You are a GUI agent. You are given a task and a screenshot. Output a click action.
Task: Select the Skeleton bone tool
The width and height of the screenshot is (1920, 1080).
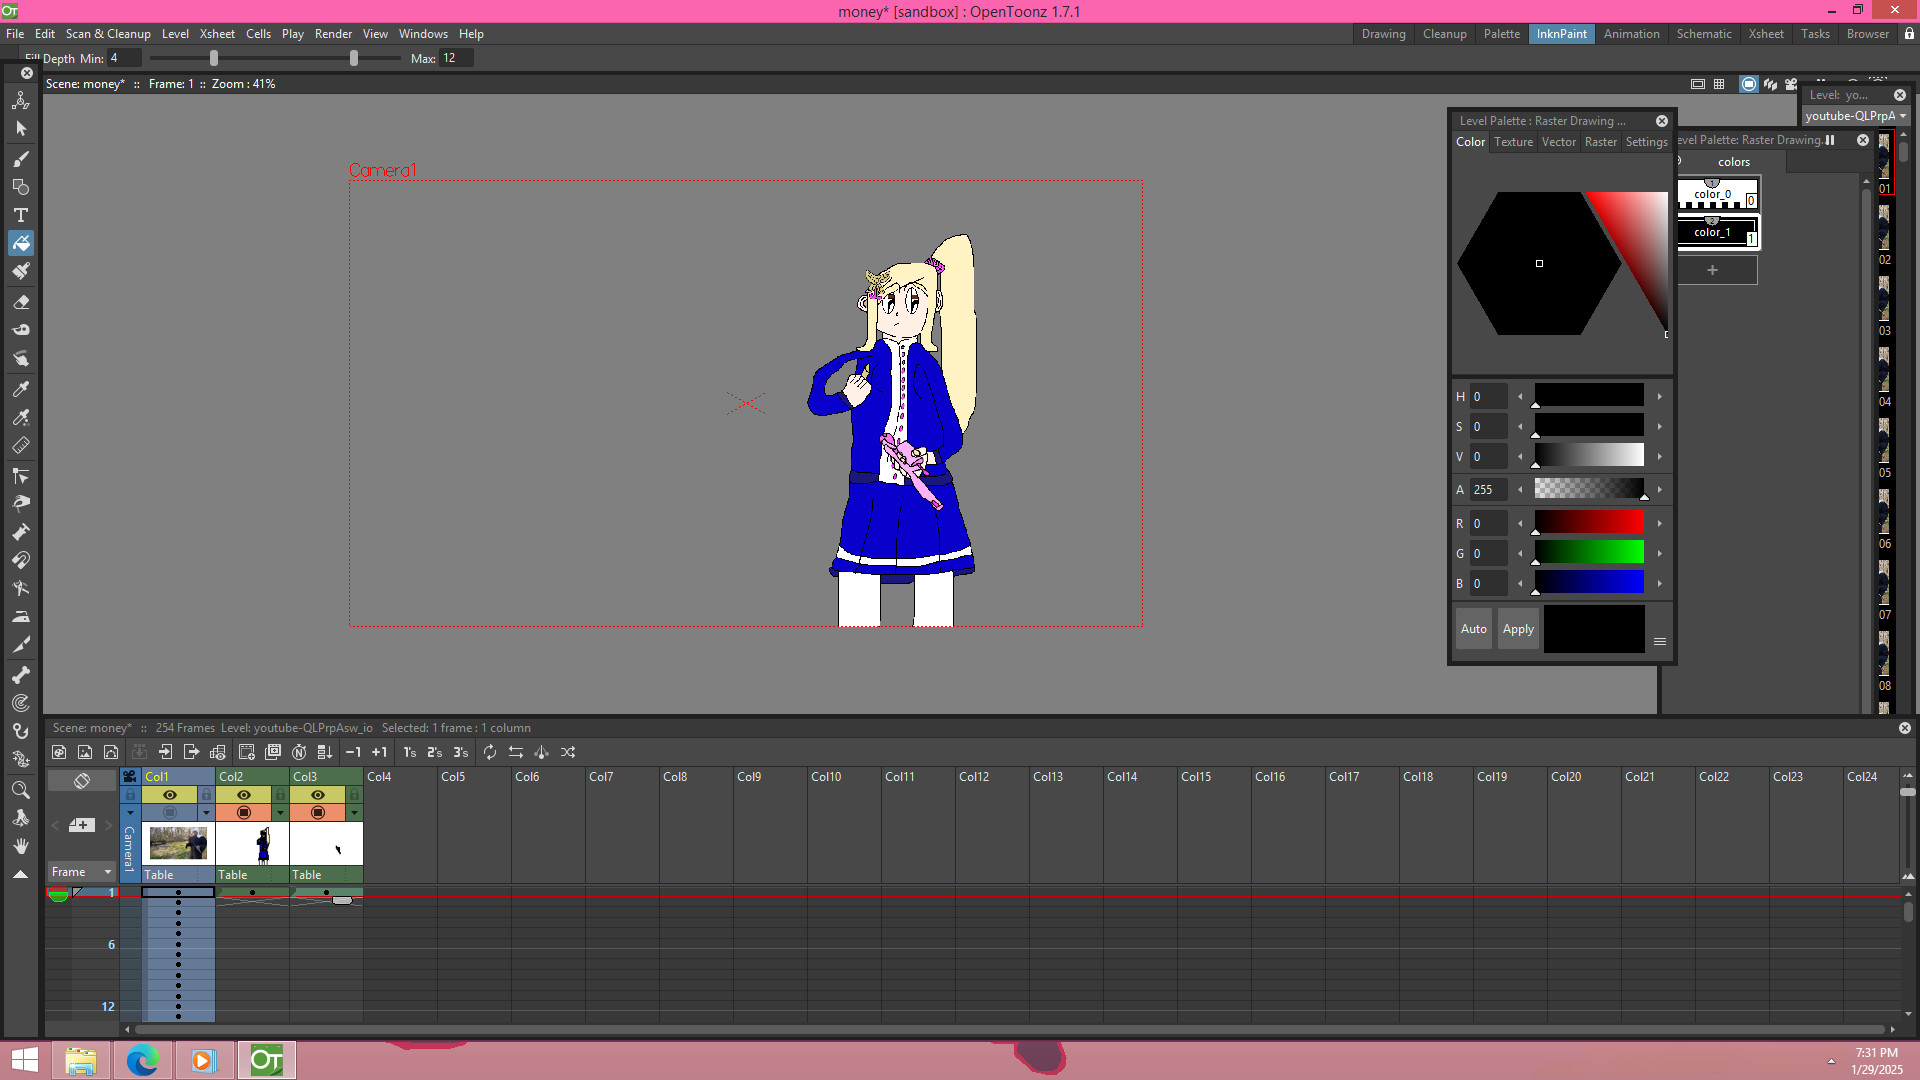20,675
